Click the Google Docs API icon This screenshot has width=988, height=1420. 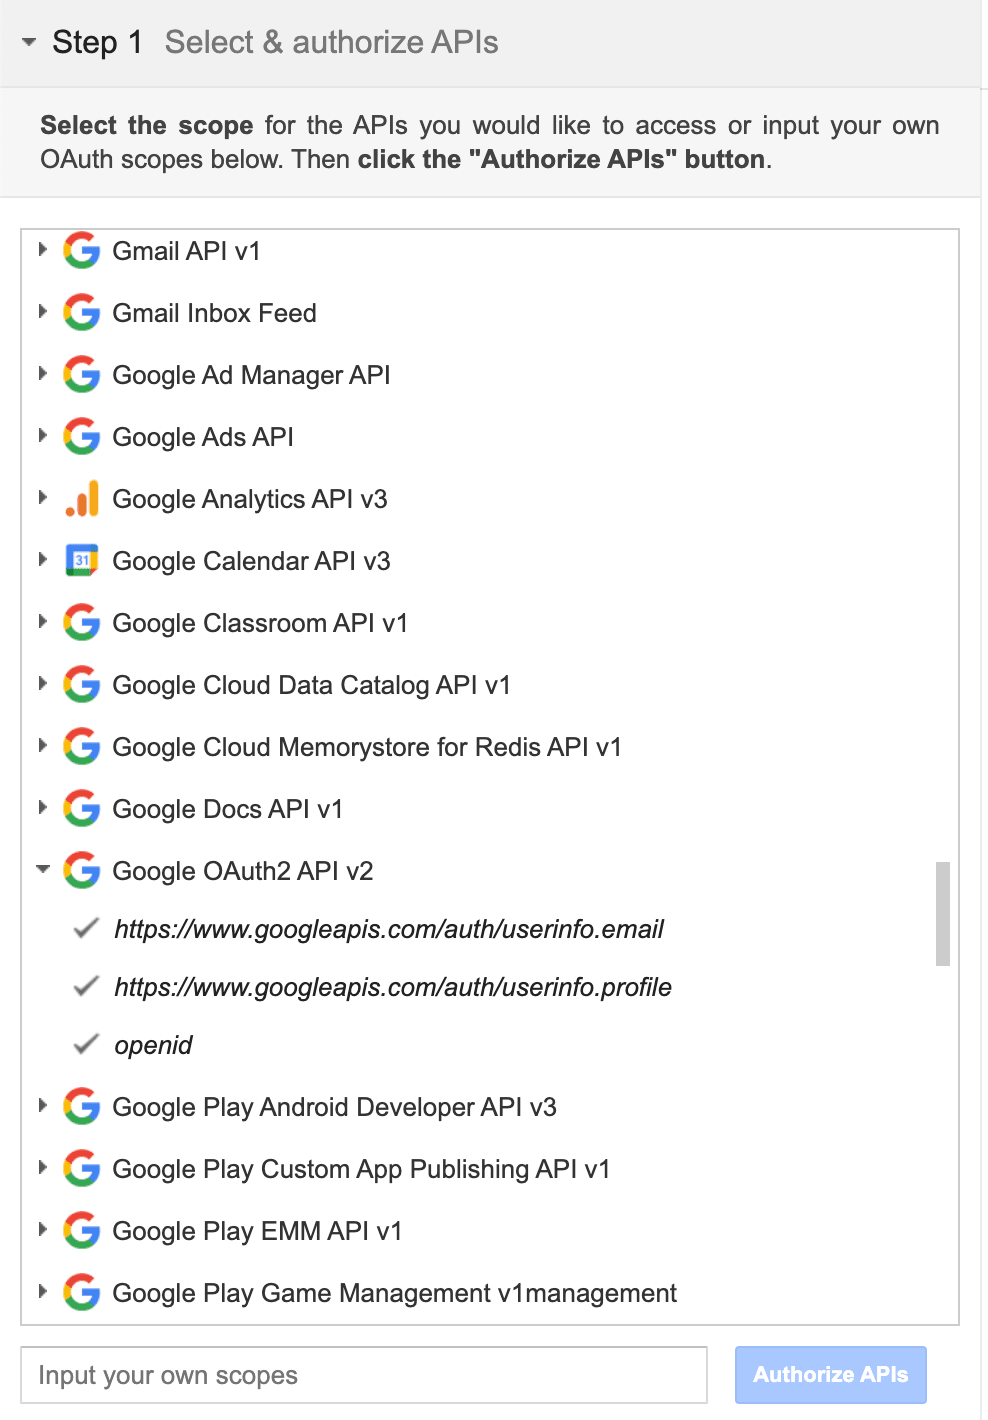pos(82,809)
